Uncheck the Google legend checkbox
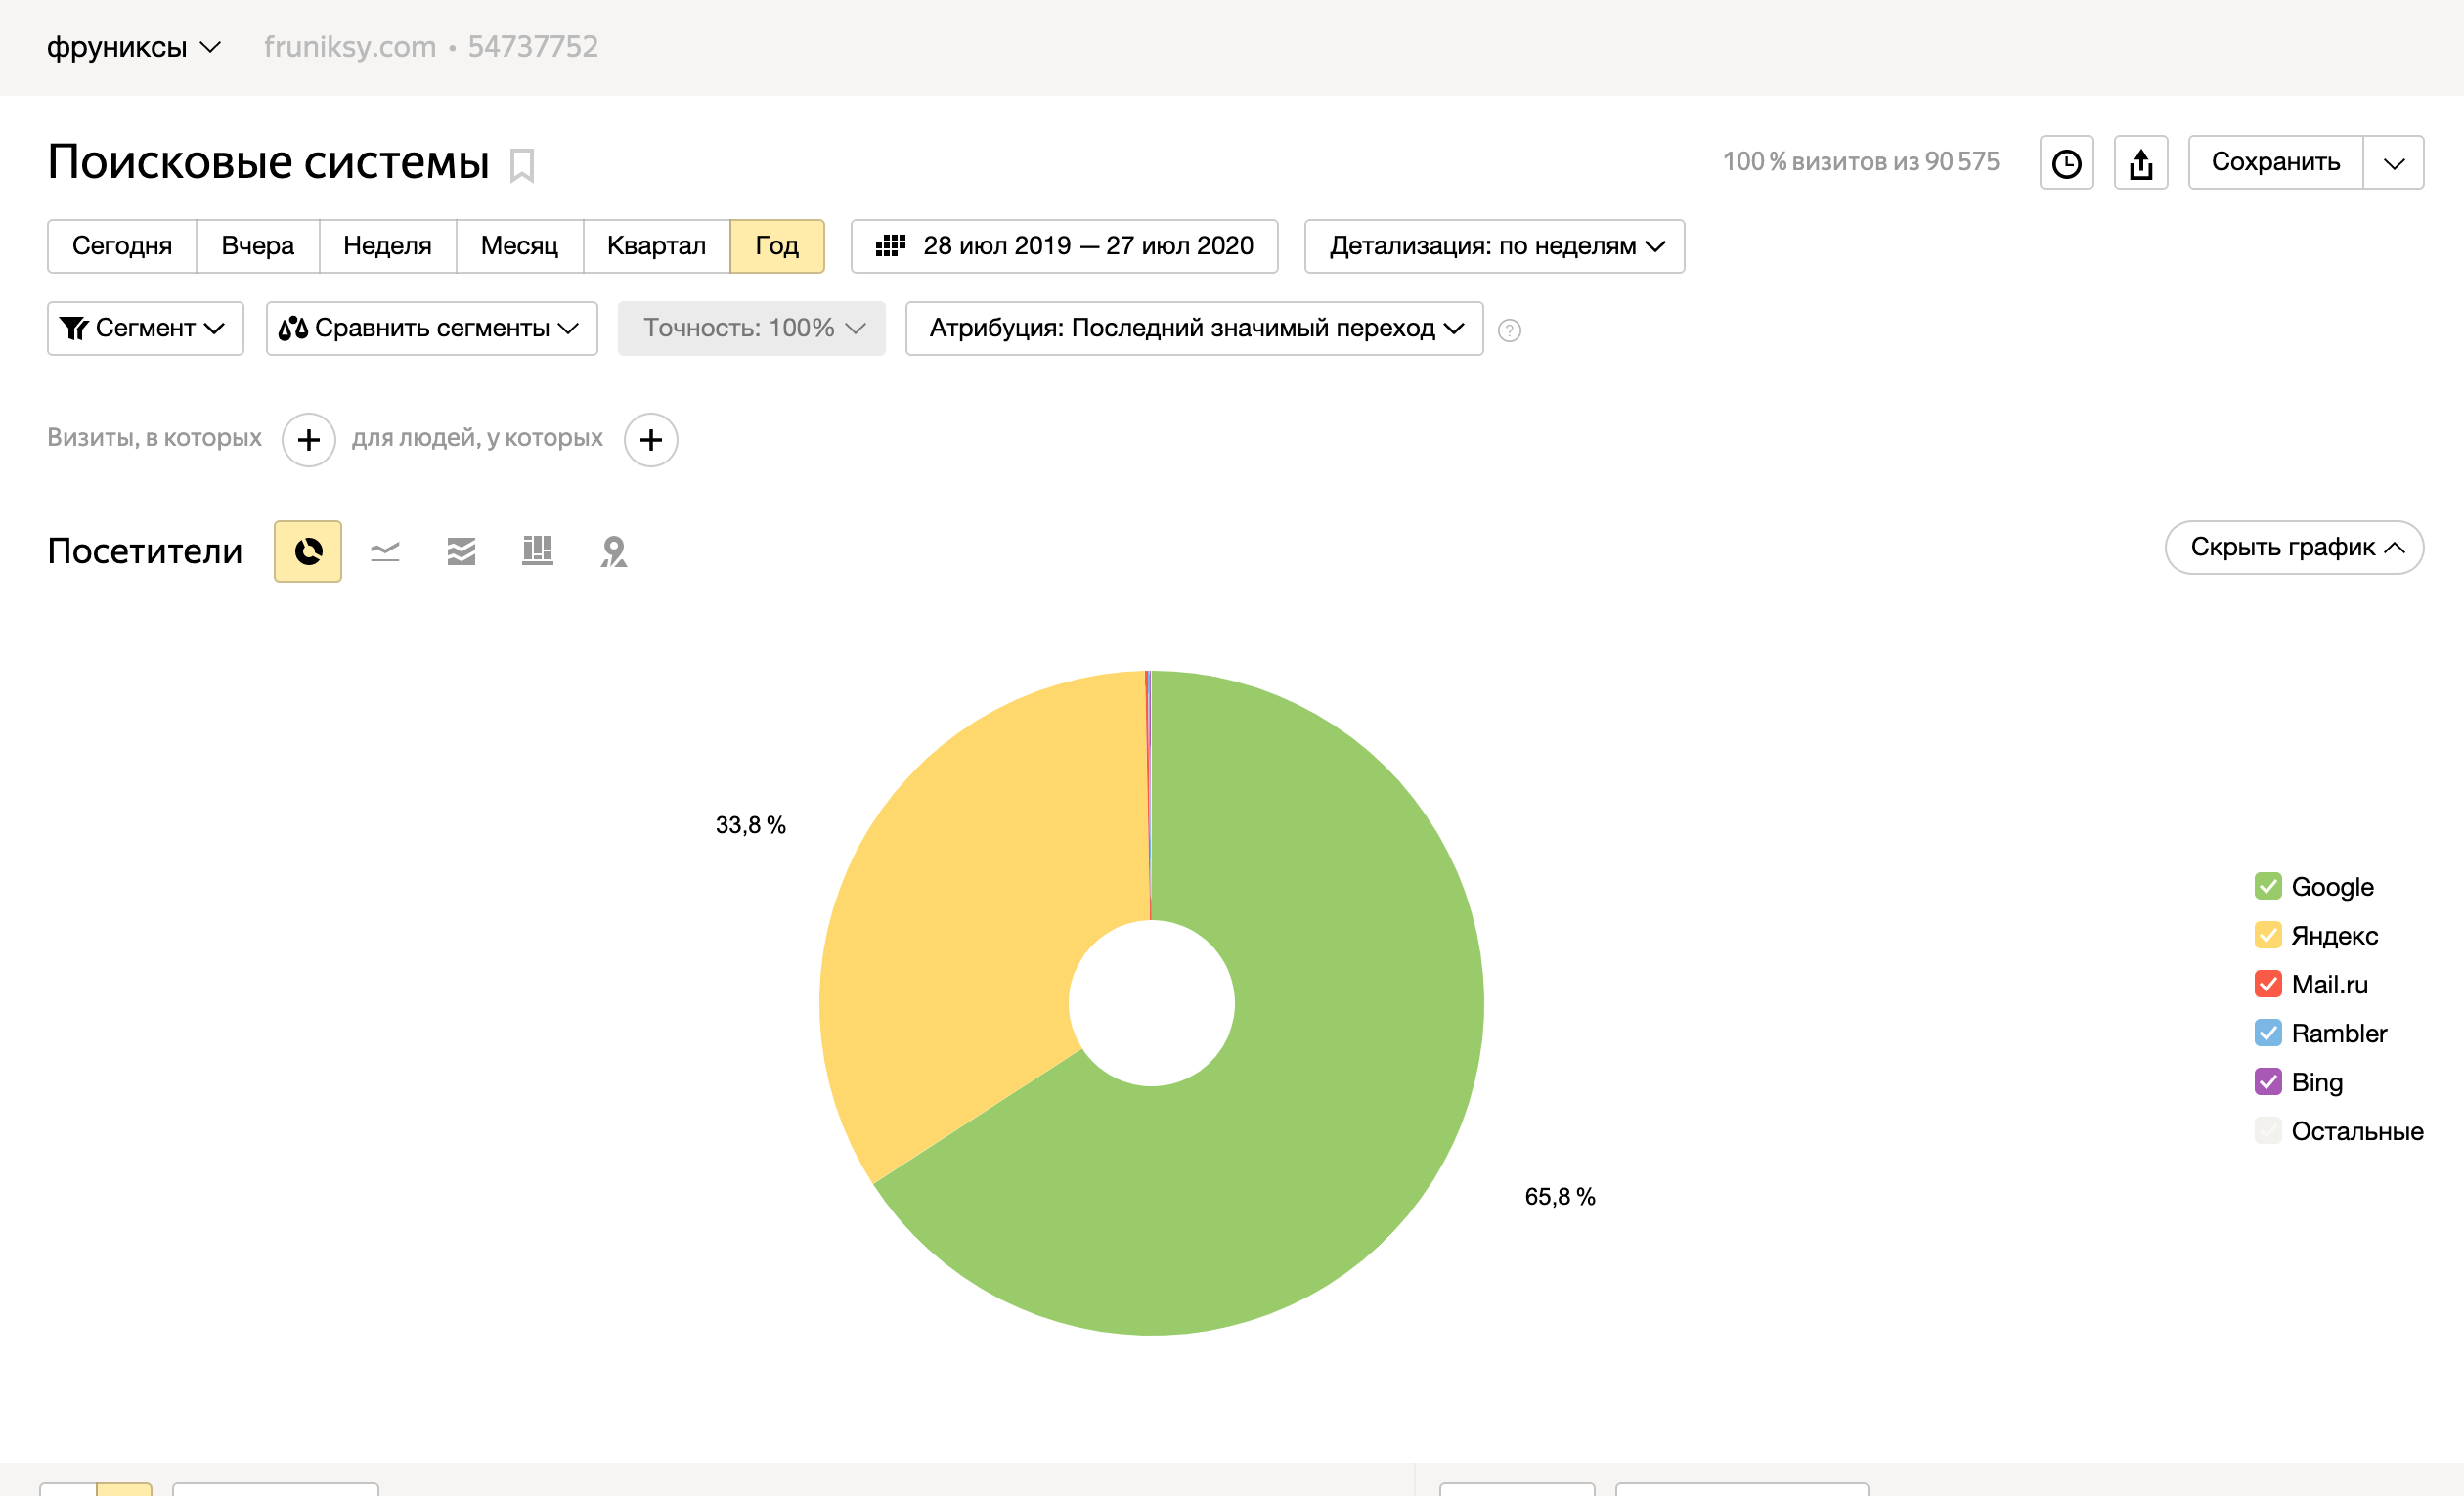The height and width of the screenshot is (1496, 2464). coord(2267,886)
